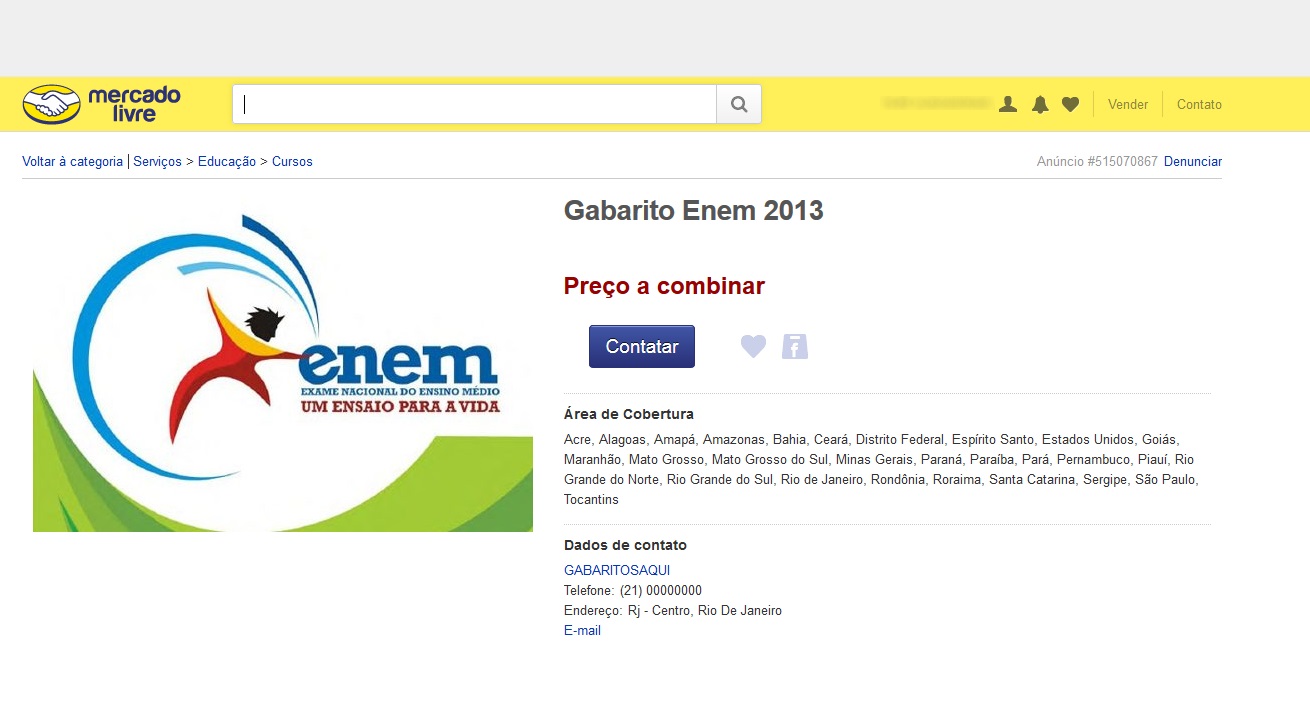Click the Denunciar link

click(1193, 161)
